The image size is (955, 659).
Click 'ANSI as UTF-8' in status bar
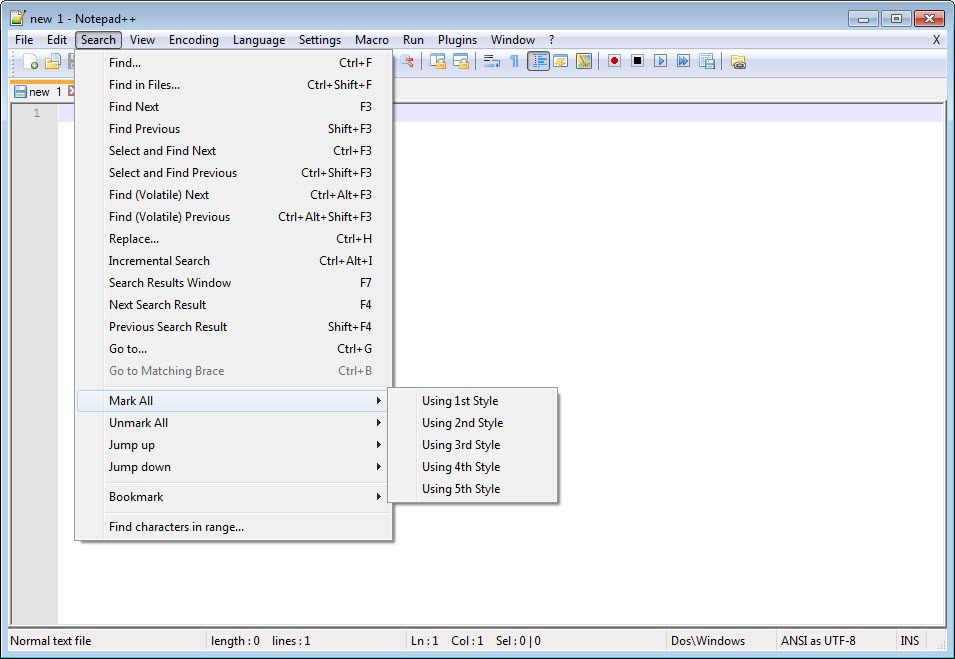point(818,641)
